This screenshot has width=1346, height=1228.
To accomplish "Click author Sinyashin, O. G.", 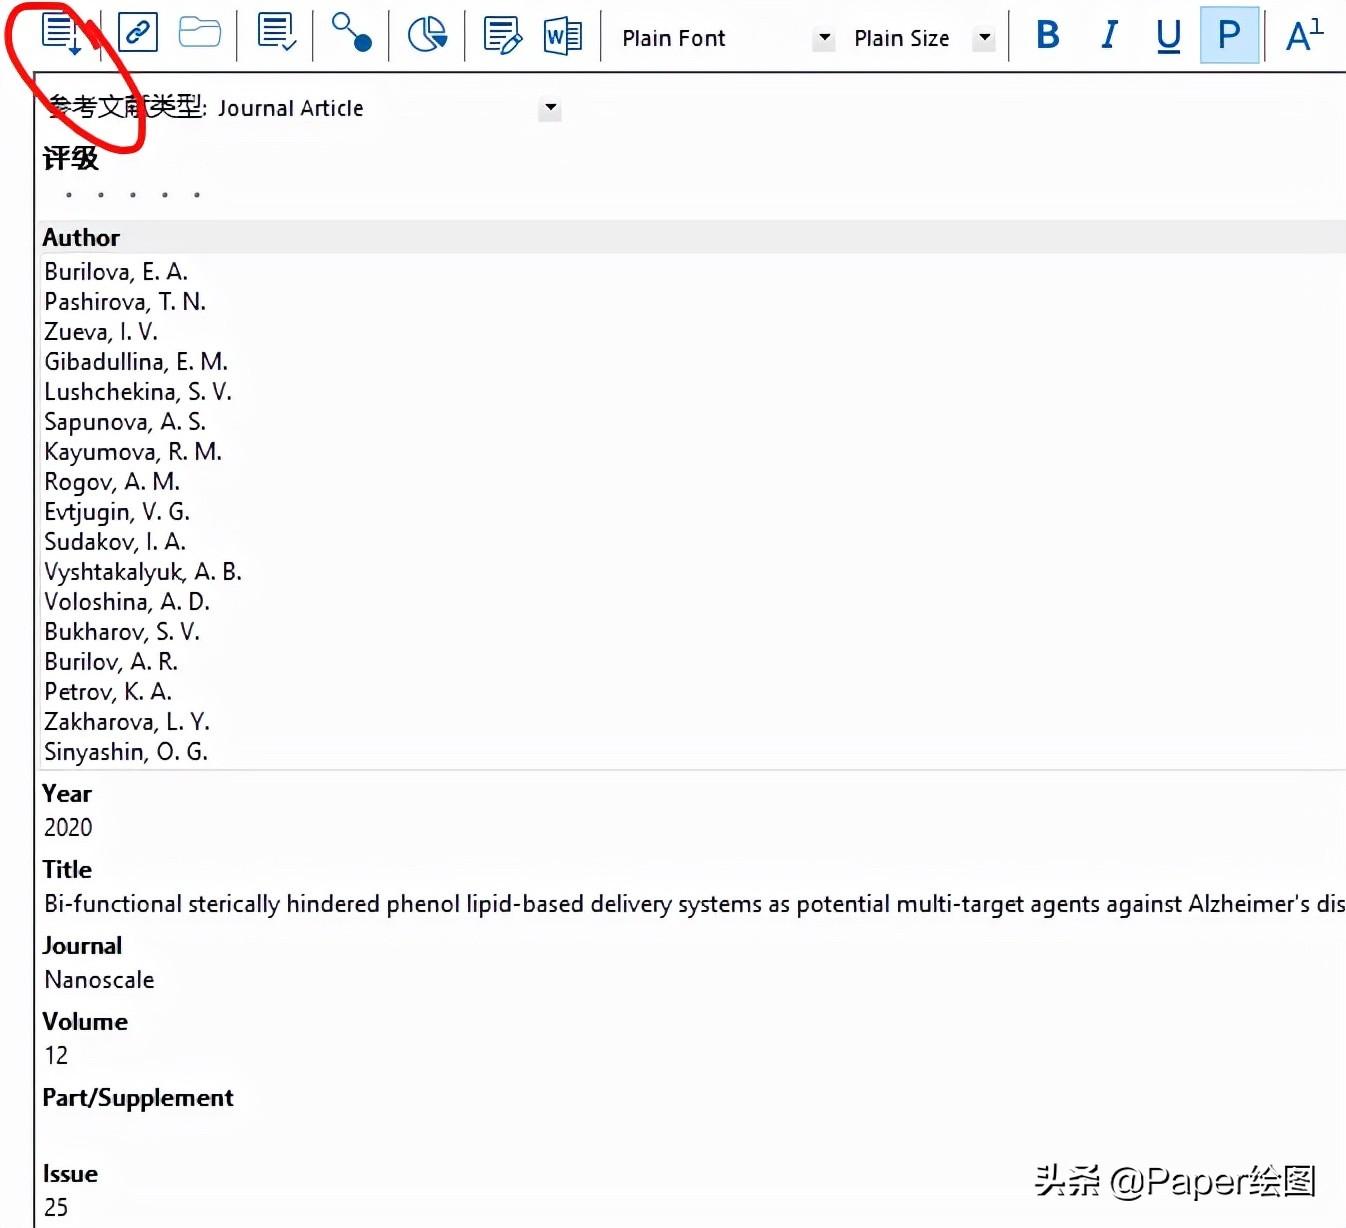I will click(126, 752).
